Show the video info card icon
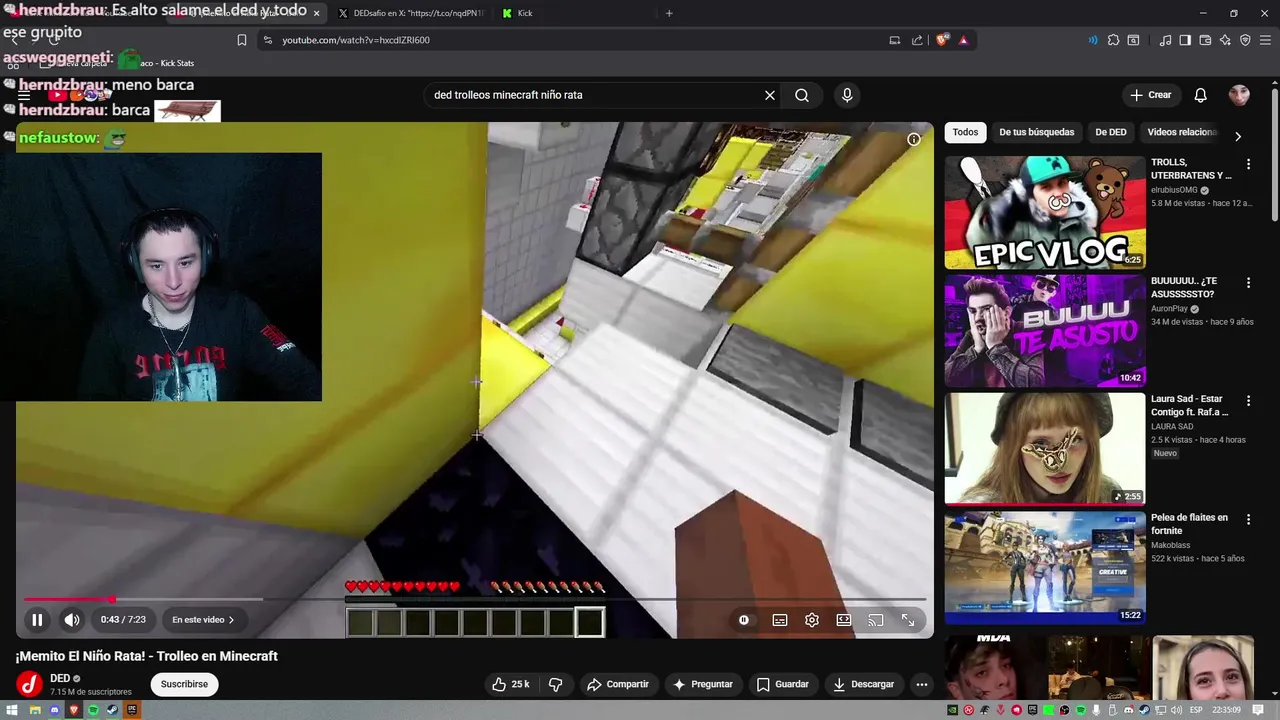Viewport: 1280px width, 720px height. [914, 139]
